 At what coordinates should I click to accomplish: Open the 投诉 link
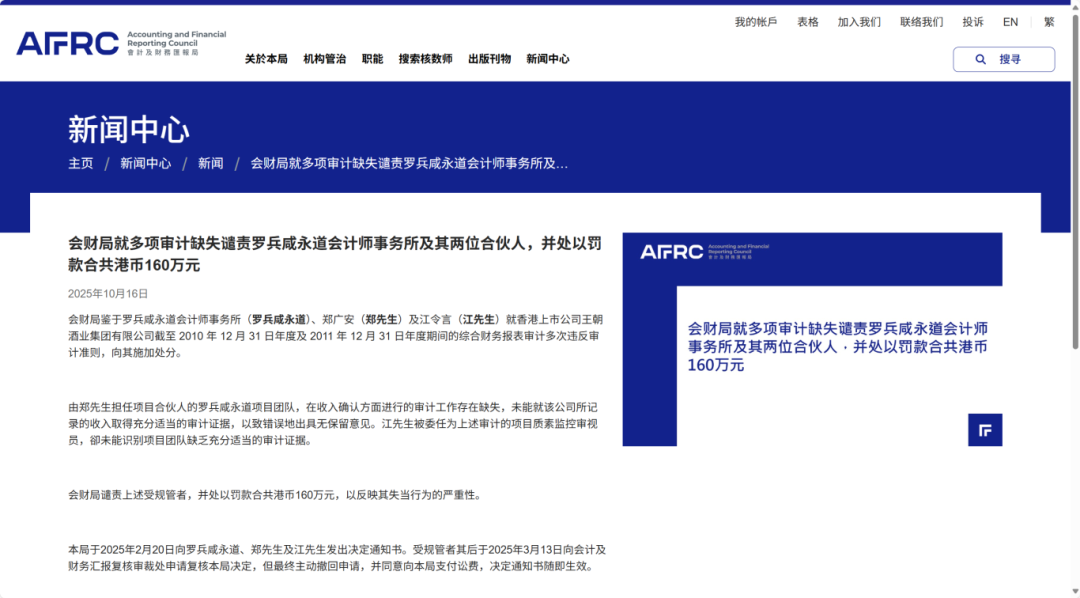[973, 22]
